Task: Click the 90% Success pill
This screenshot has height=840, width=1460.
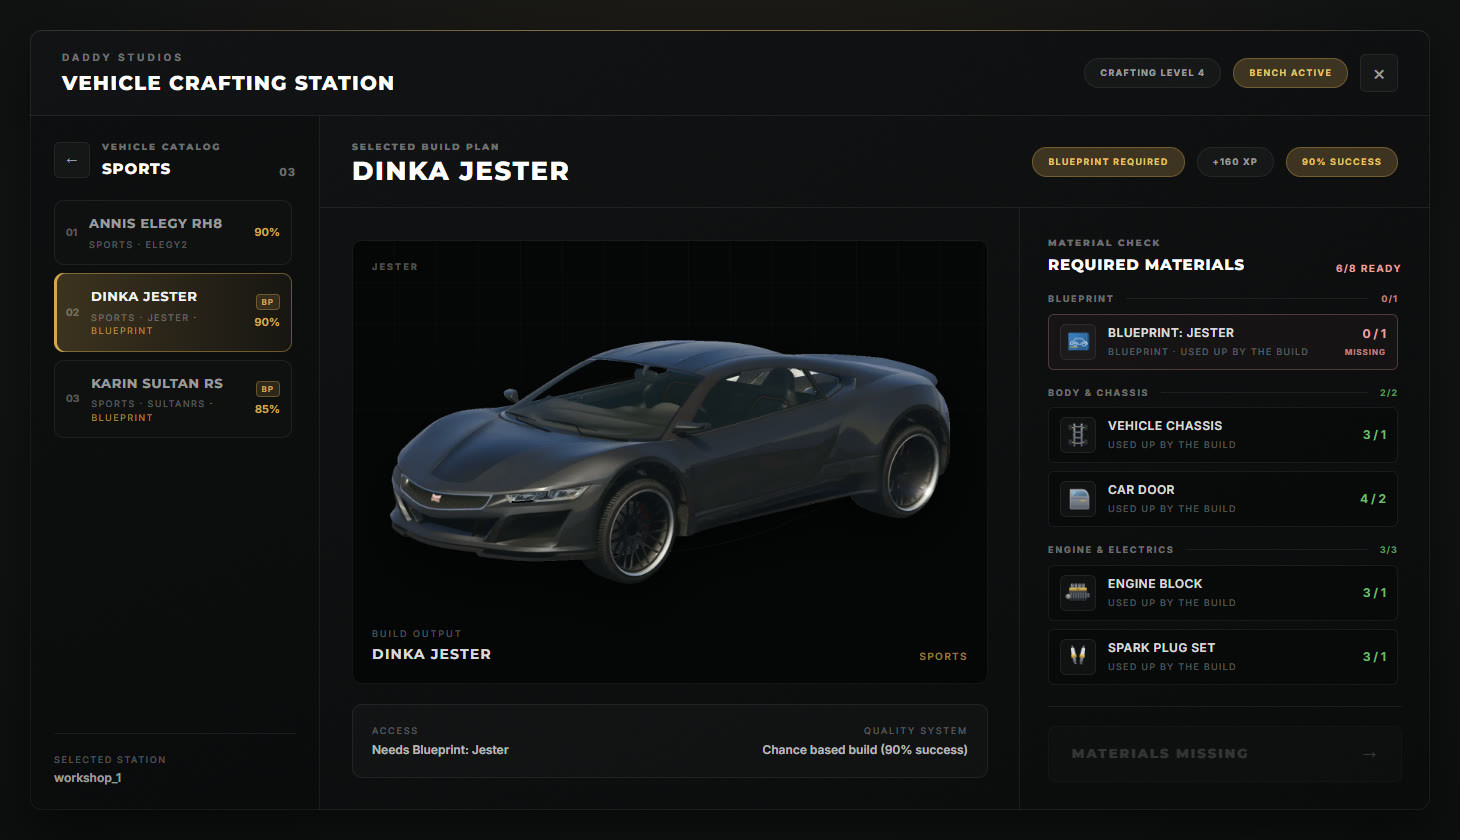Action: coord(1342,162)
